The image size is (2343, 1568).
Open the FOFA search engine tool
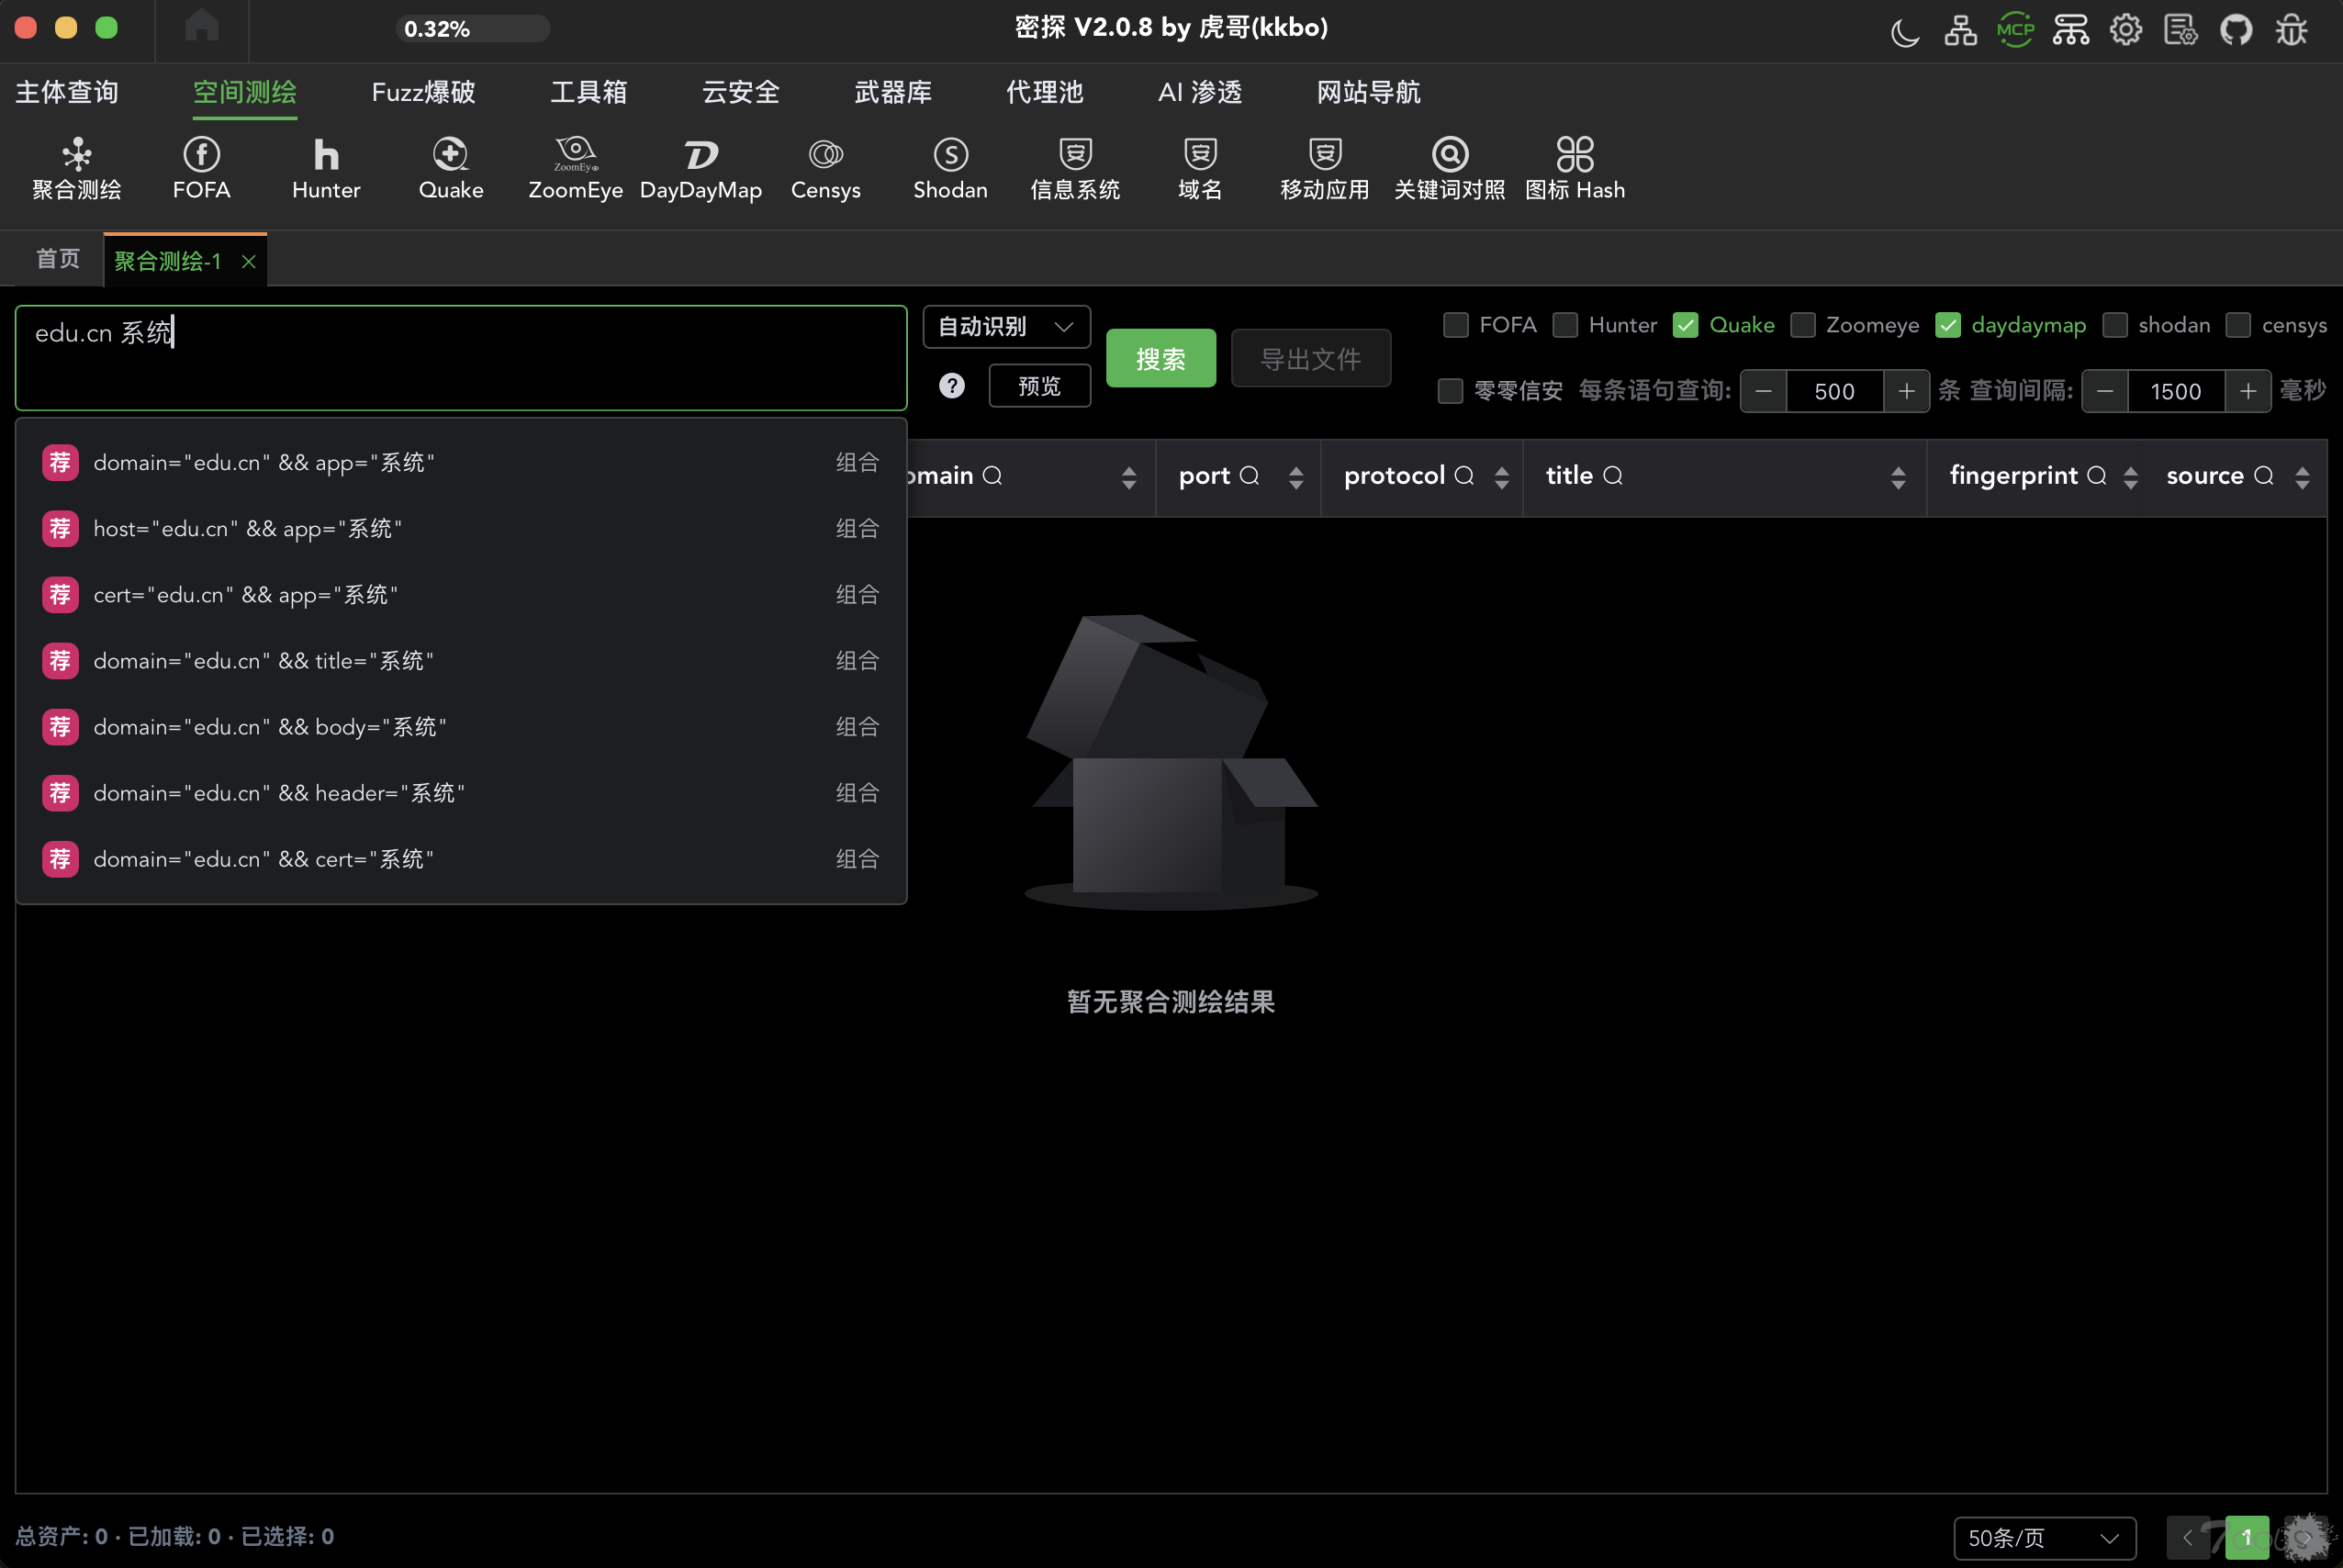pos(201,169)
